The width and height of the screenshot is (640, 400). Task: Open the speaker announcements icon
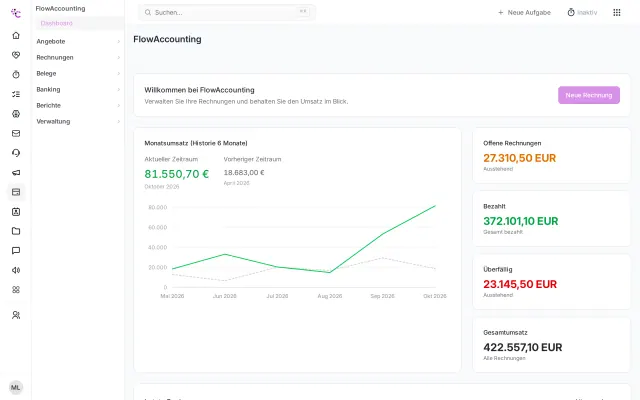16,270
